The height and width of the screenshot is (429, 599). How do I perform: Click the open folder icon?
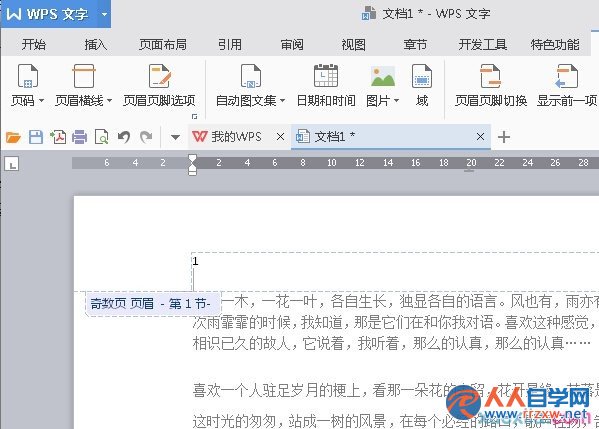coord(13,137)
